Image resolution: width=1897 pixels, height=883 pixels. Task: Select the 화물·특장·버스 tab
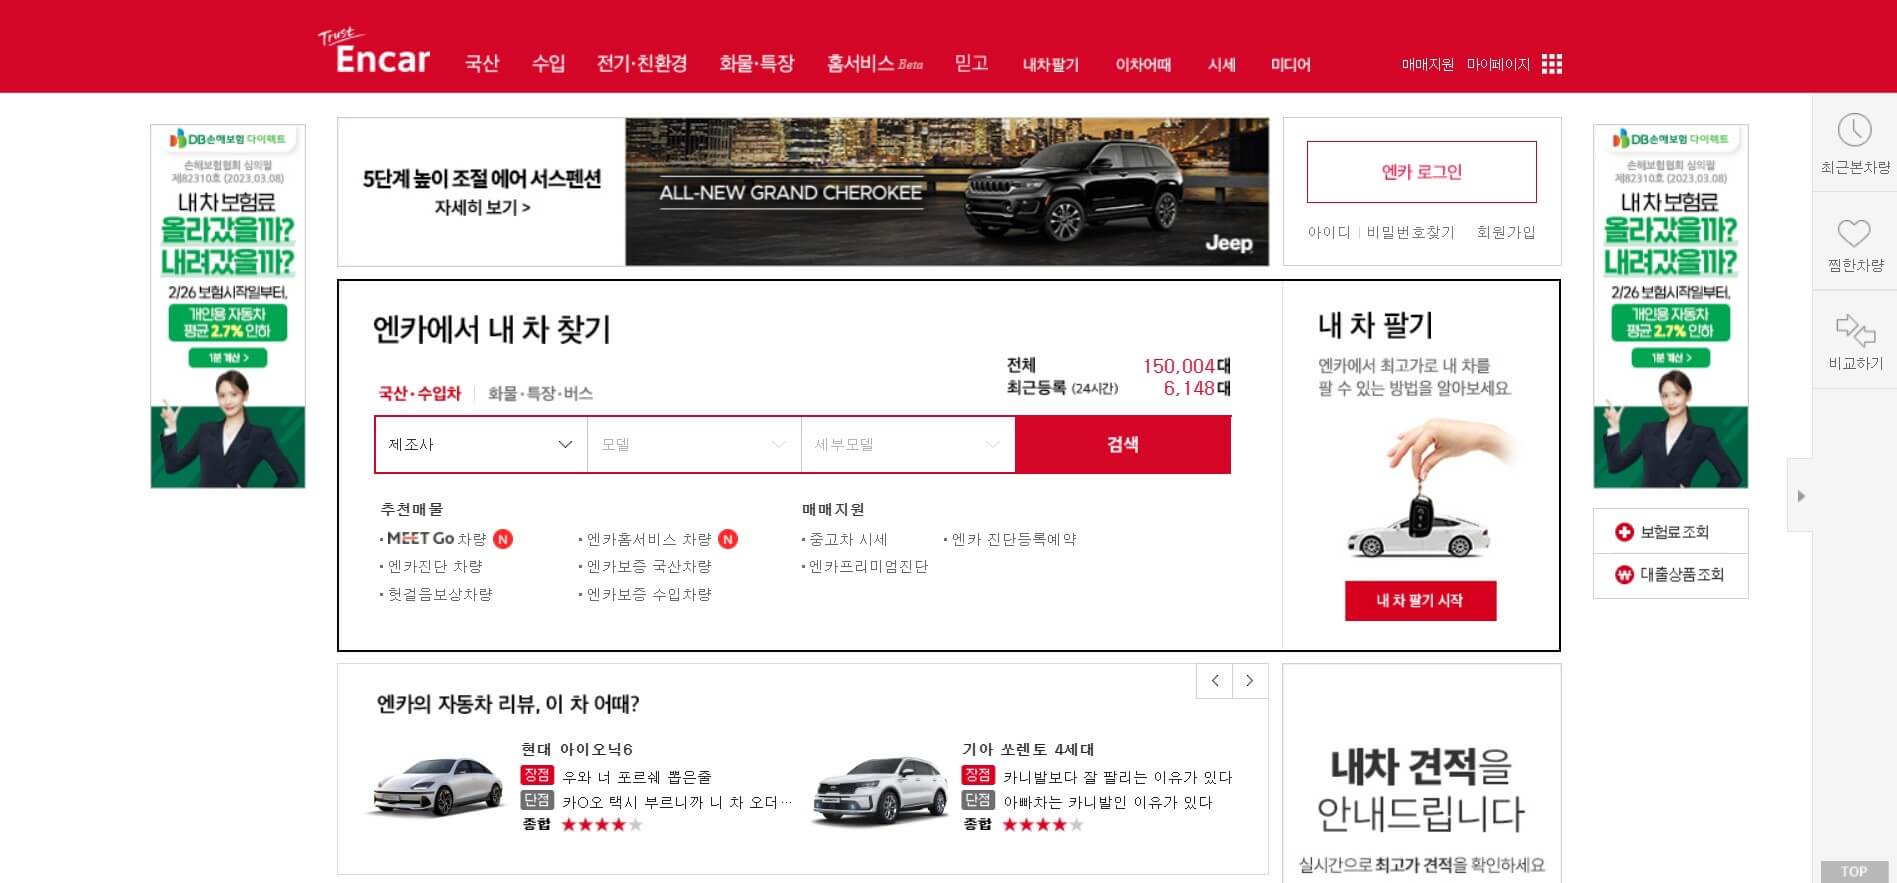tap(540, 393)
